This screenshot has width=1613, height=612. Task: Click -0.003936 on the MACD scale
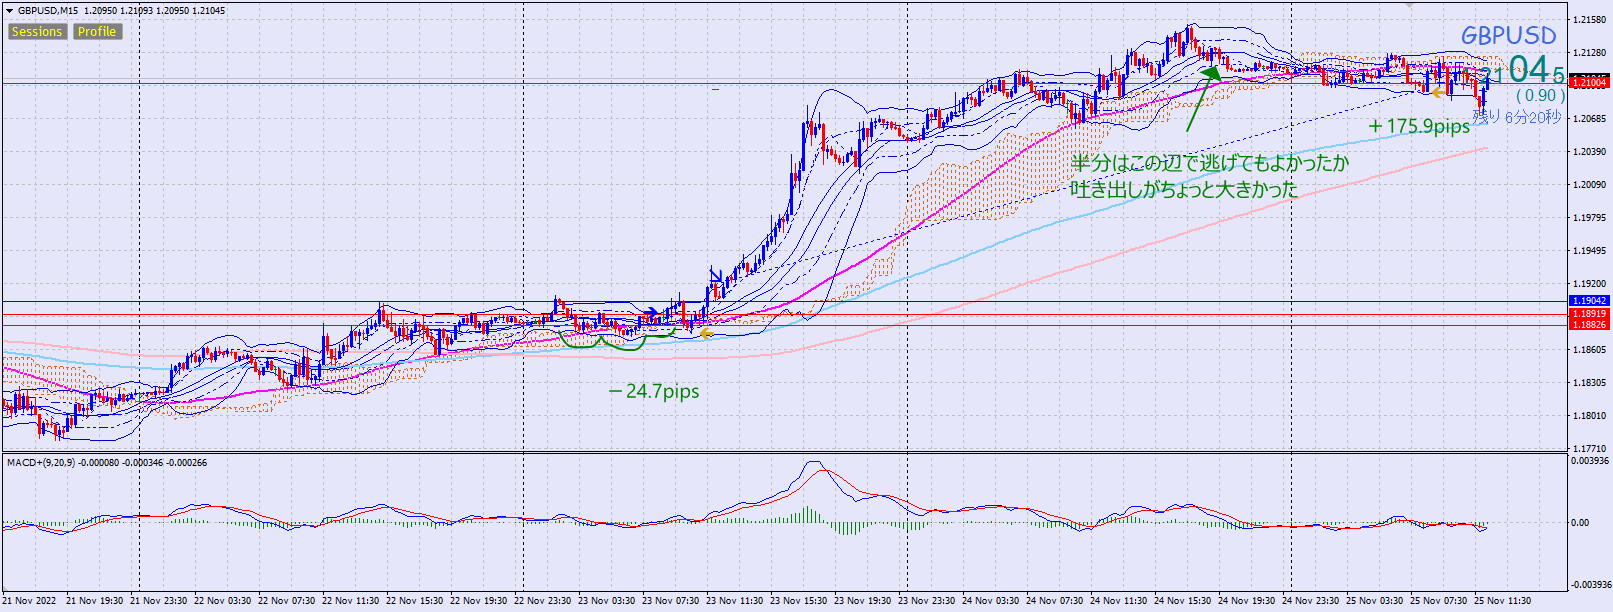1590,585
